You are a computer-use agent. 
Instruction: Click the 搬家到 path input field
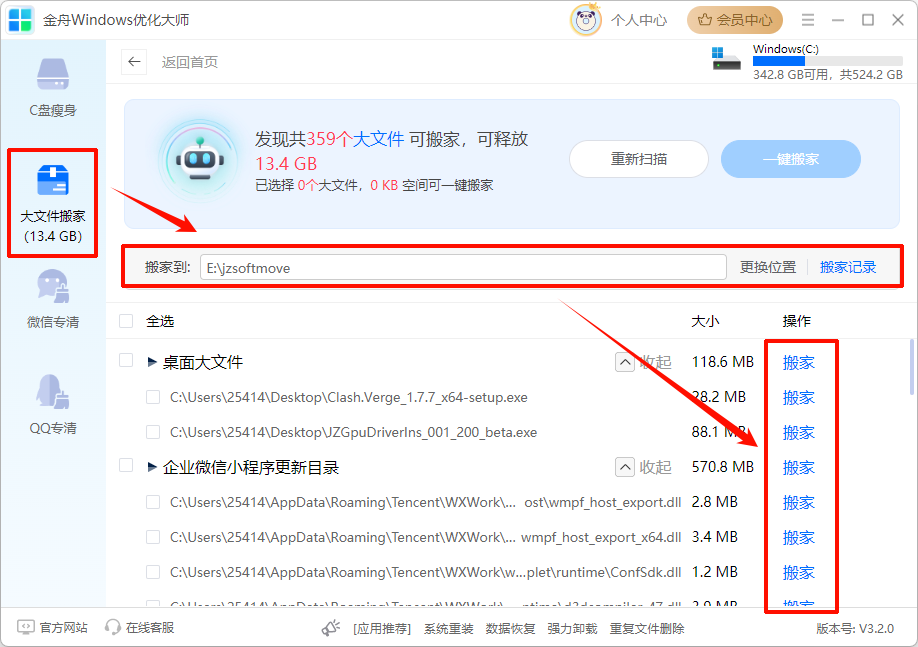point(463,268)
